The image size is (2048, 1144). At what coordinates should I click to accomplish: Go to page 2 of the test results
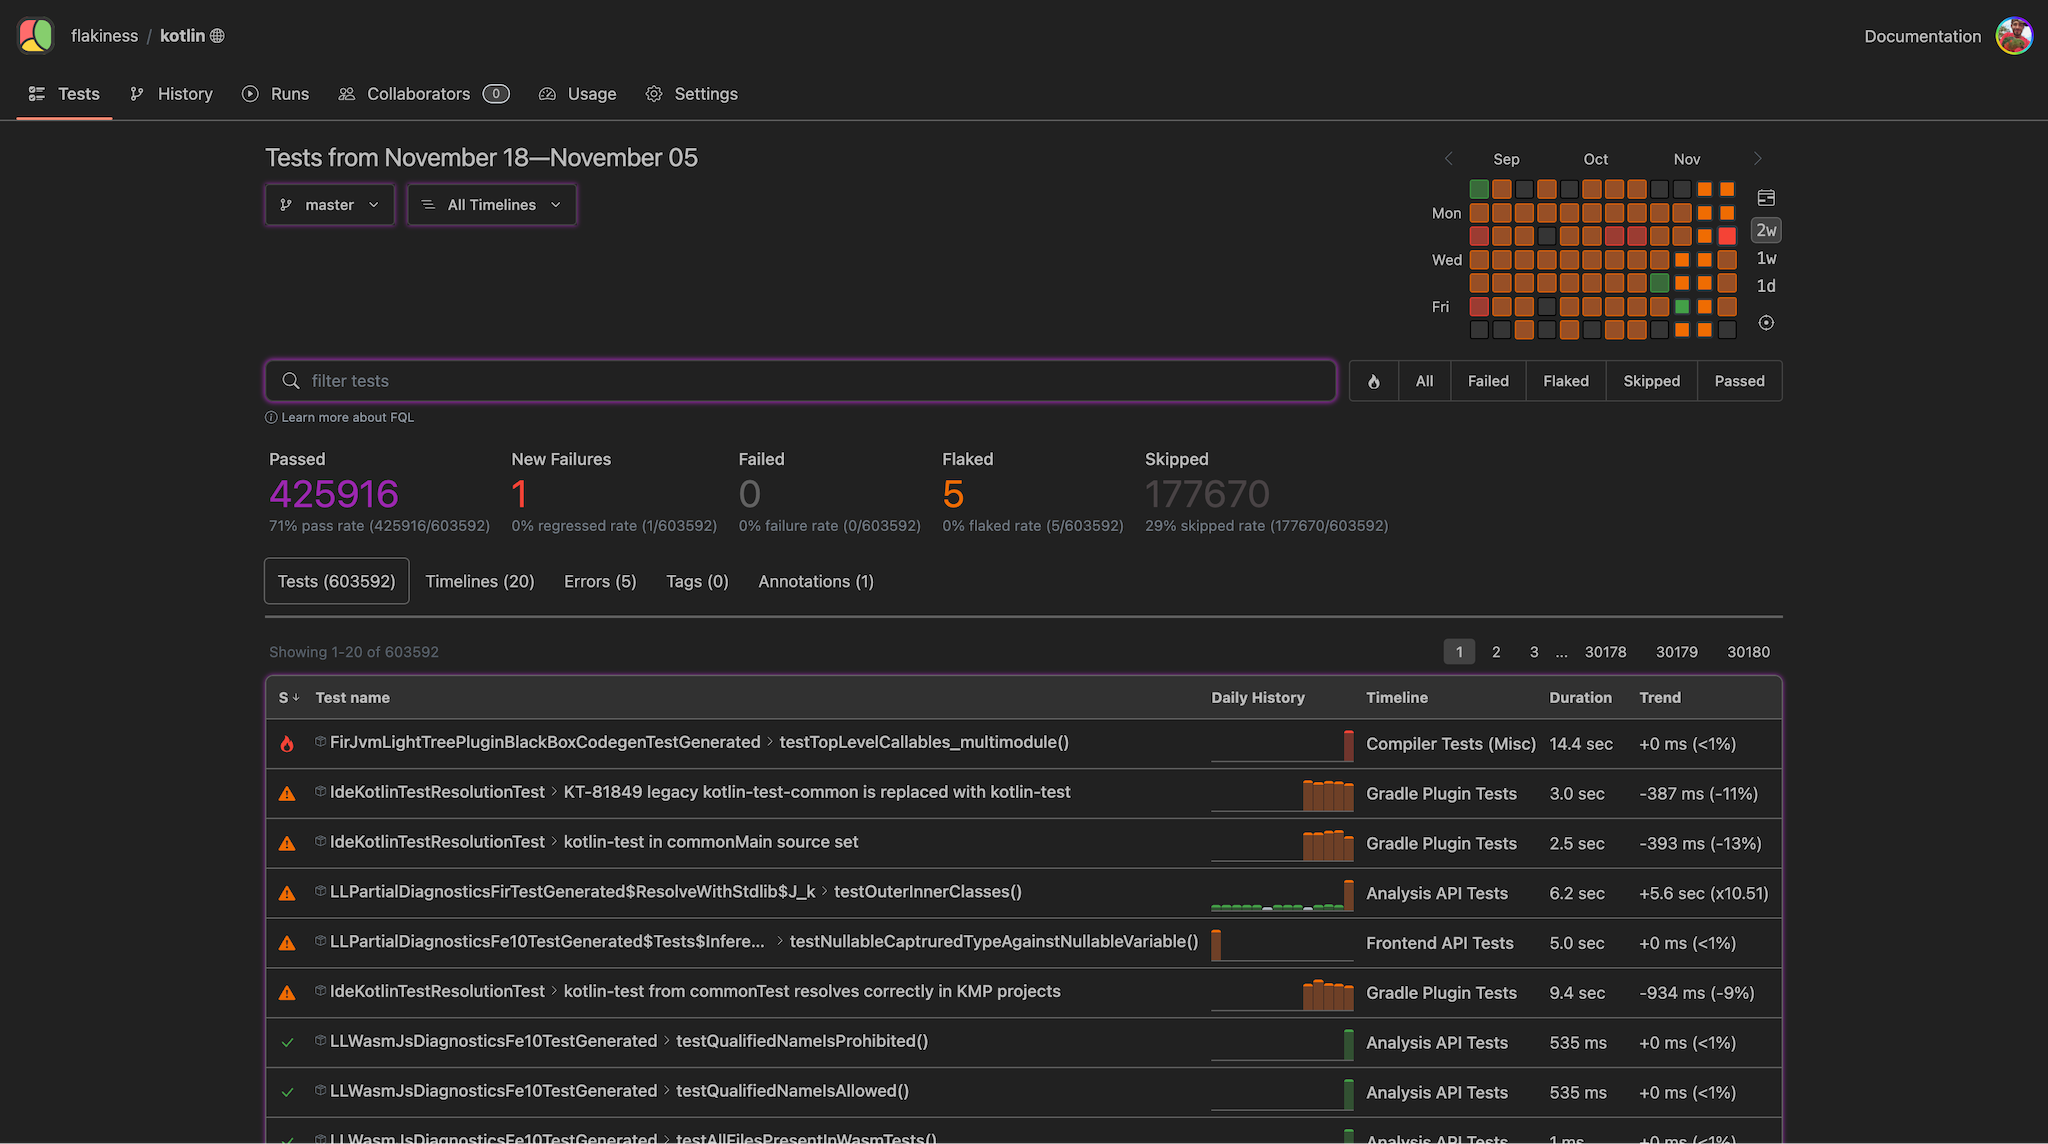point(1496,651)
